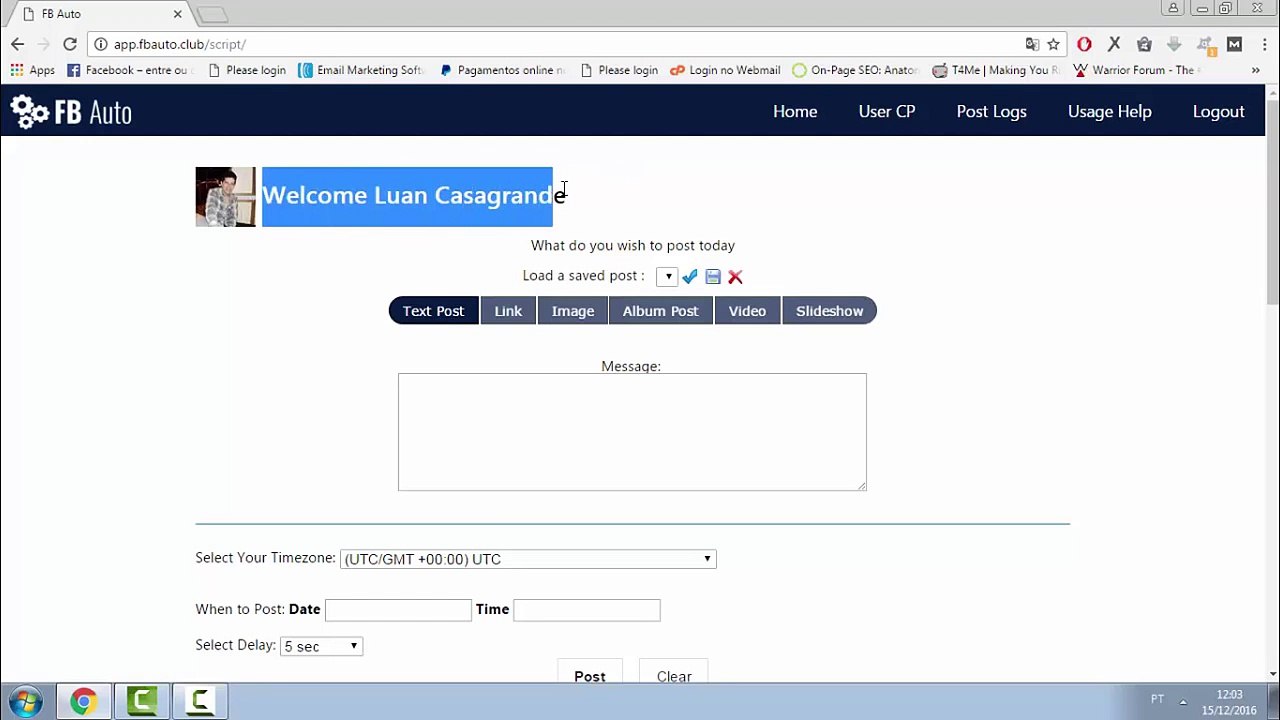
Task: Show more bookmarks with the chevron
Action: 1255,70
